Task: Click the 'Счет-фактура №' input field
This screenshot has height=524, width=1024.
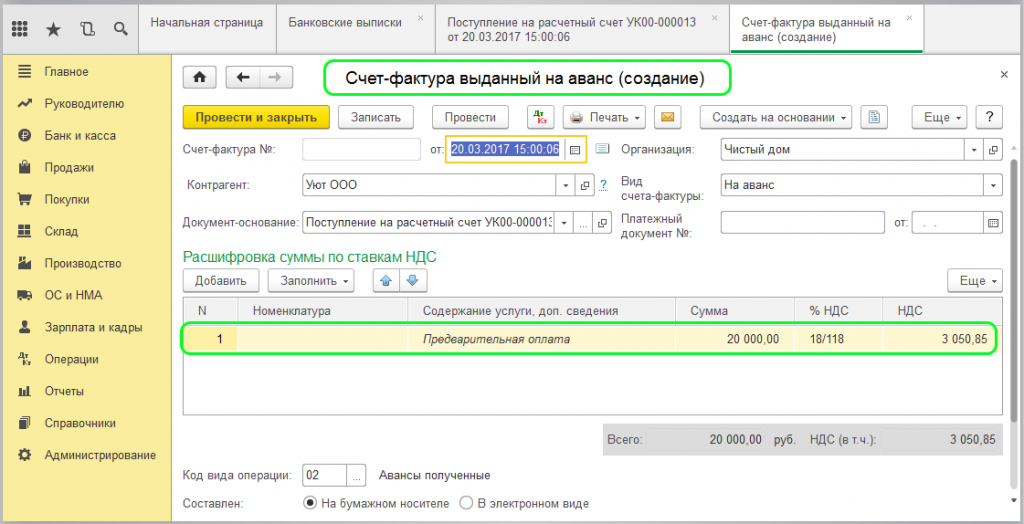Action: pos(361,149)
